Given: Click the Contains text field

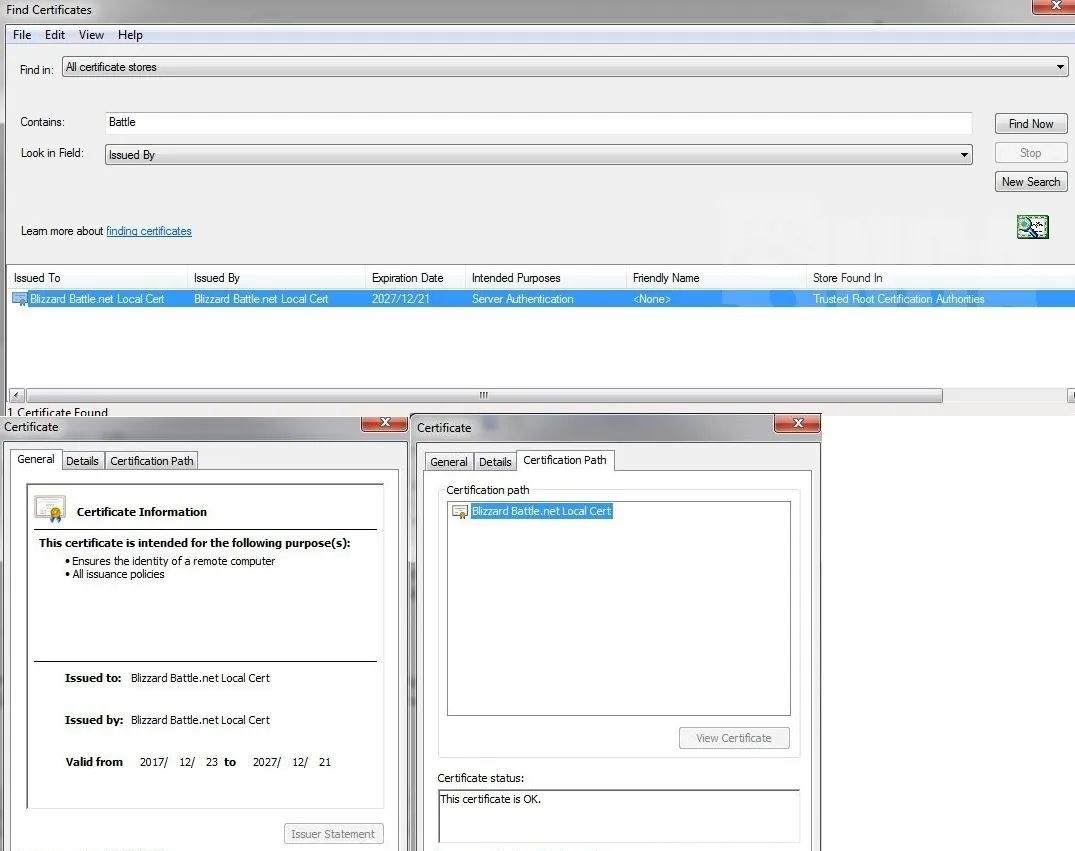Looking at the screenshot, I should pyautogui.click(x=539, y=123).
